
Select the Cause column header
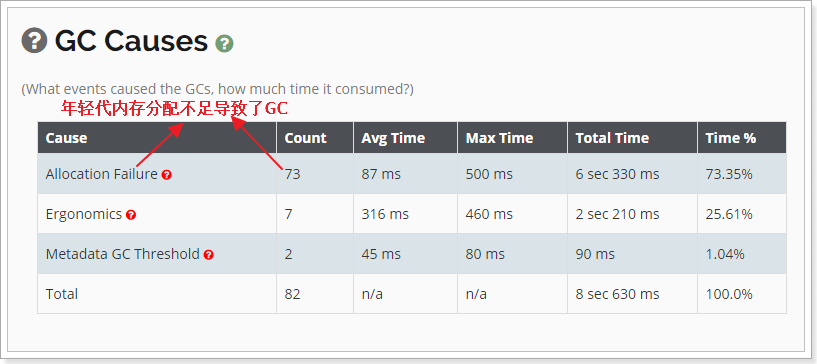tap(66, 138)
